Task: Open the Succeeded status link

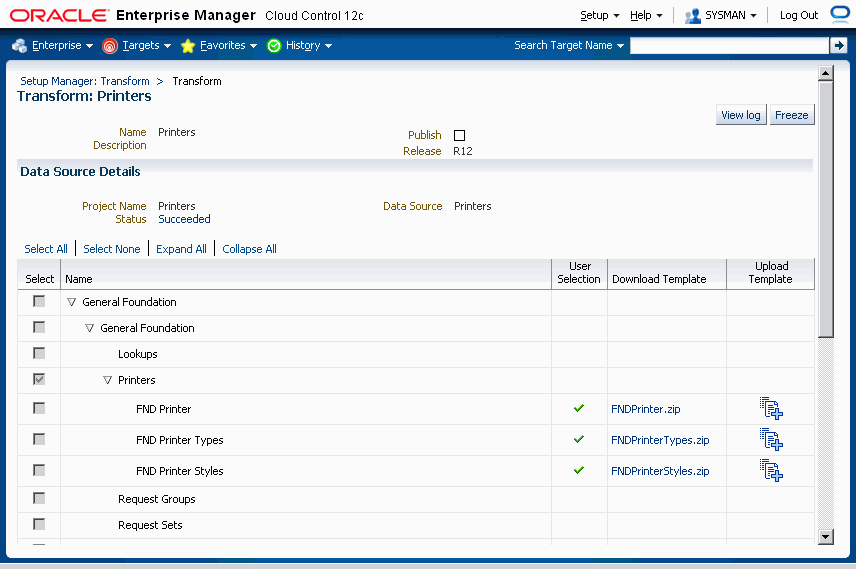Action: [185, 219]
